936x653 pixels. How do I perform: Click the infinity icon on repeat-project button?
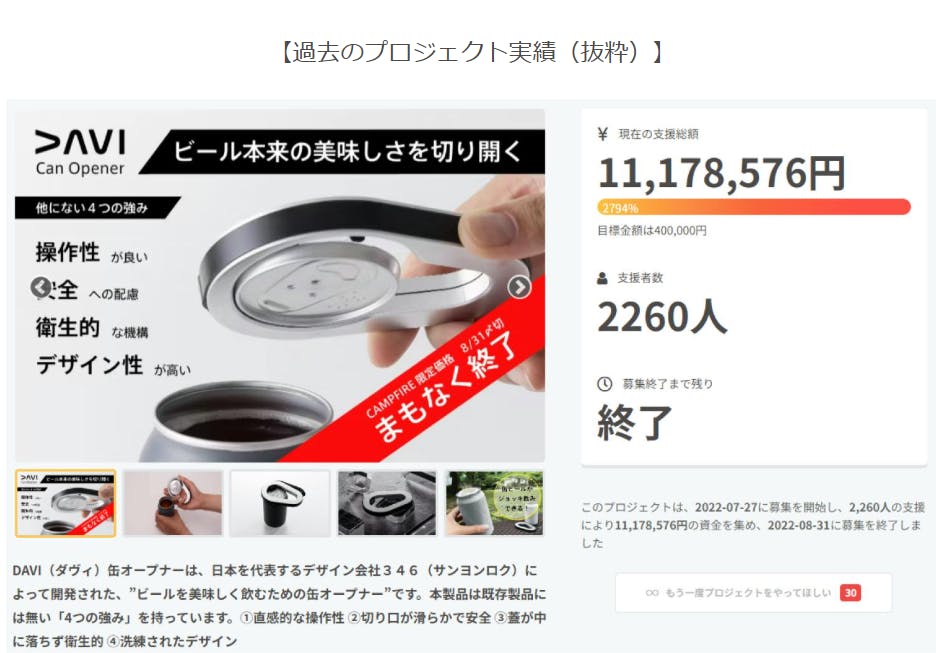point(652,593)
